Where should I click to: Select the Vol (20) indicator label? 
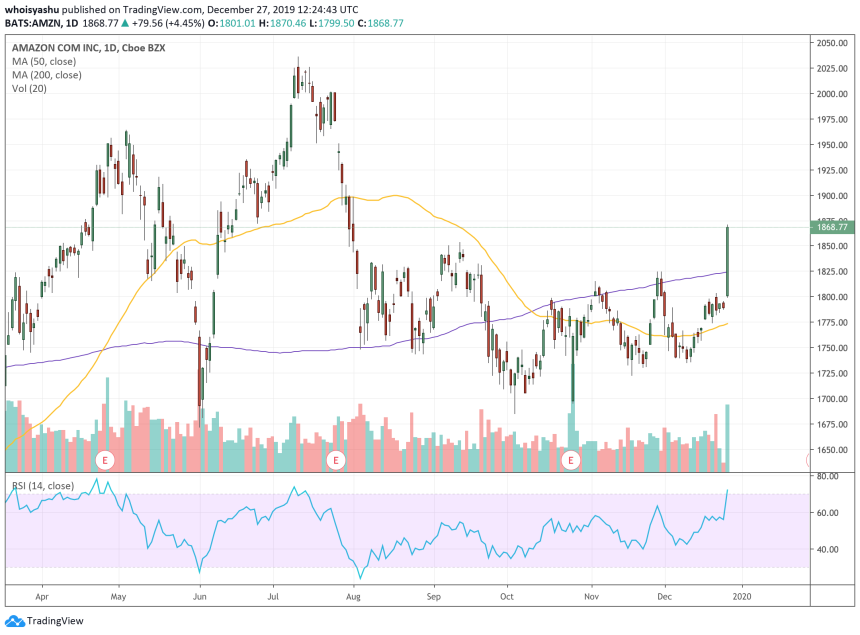(29, 88)
